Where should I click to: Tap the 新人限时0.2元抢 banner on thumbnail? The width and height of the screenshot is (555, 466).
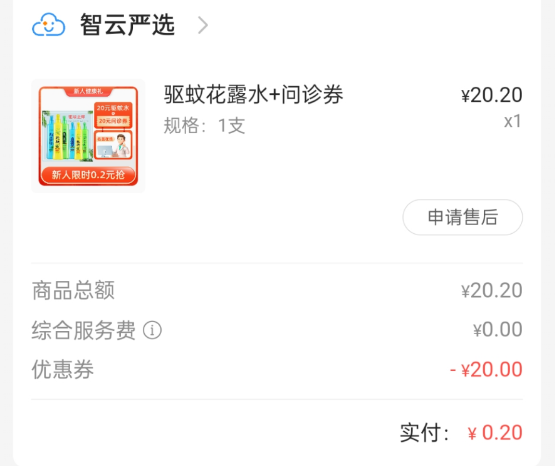coord(88,175)
